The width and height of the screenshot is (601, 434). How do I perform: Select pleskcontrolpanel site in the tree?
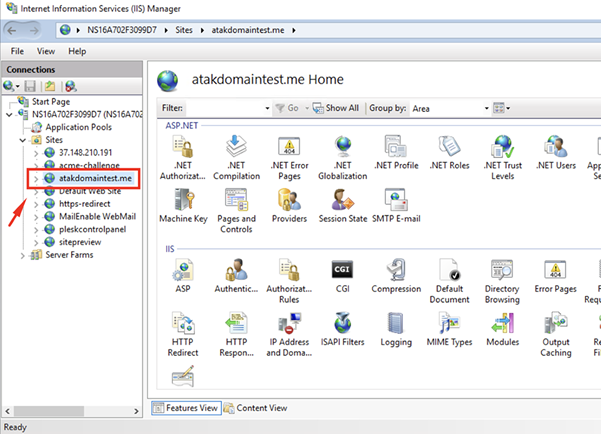(x=92, y=229)
